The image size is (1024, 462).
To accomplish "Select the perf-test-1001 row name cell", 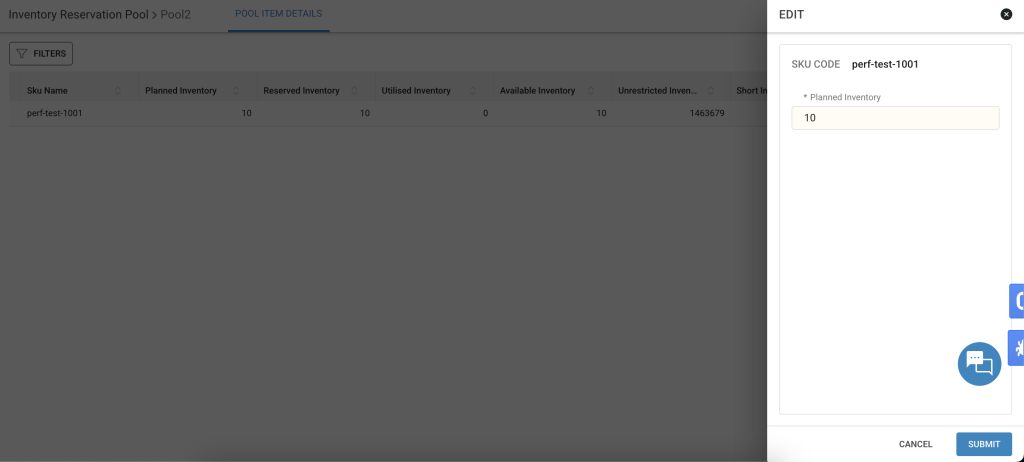I will [54, 113].
